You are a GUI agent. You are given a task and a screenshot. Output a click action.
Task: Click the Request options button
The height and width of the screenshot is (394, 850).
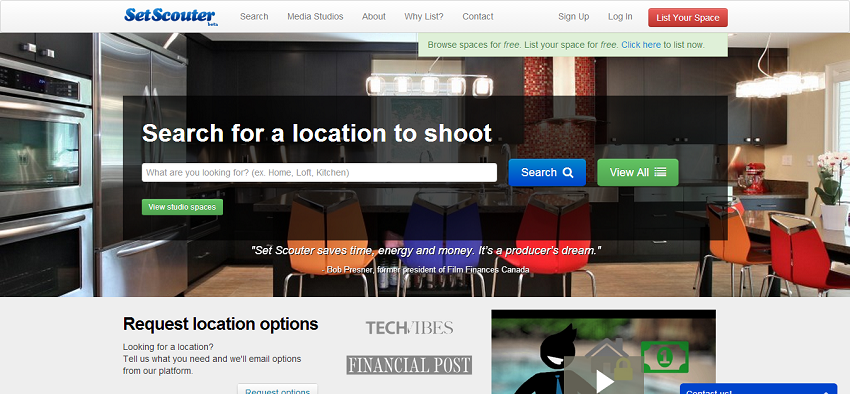[x=277, y=389]
